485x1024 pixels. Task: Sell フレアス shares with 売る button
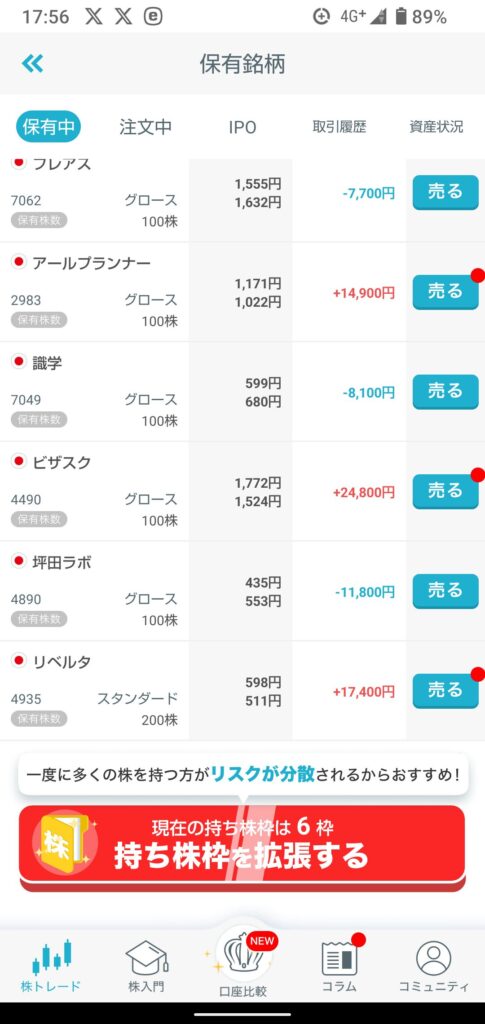(x=445, y=192)
